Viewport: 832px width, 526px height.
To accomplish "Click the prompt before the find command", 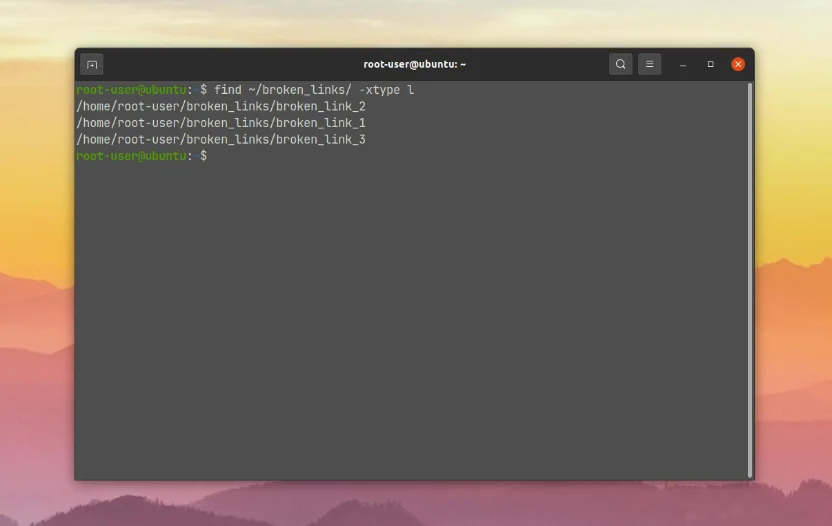I will click(142, 90).
